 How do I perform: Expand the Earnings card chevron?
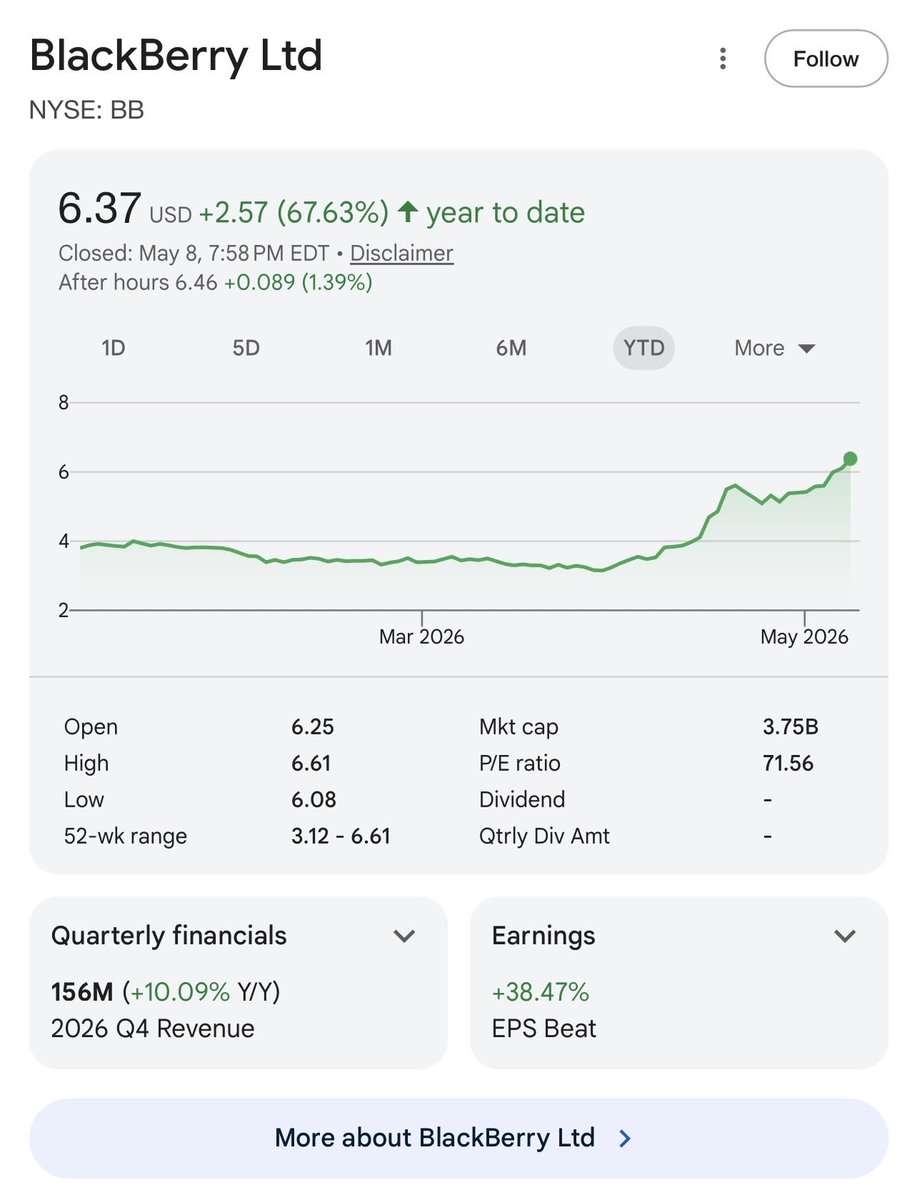point(845,936)
